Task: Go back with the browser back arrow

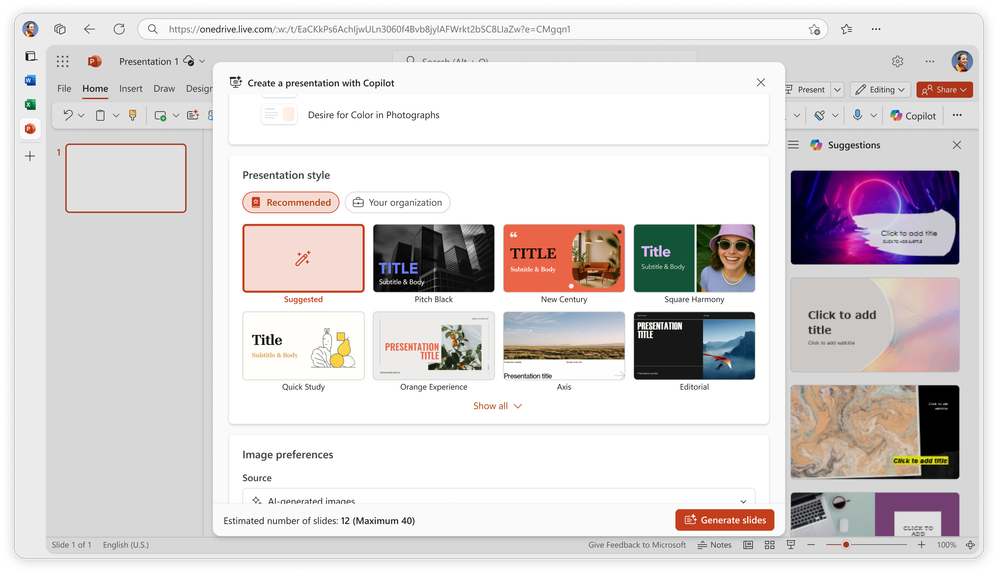Action: pos(89,29)
